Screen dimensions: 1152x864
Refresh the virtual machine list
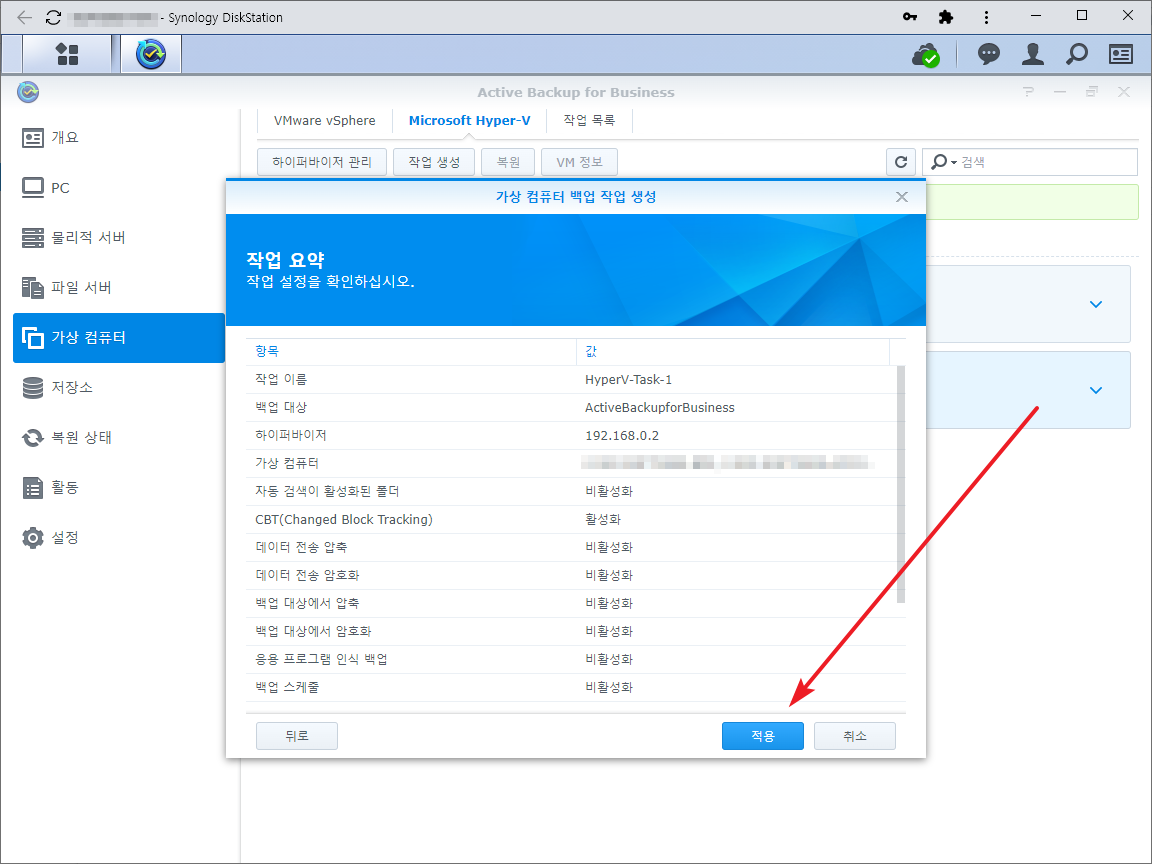coord(901,162)
